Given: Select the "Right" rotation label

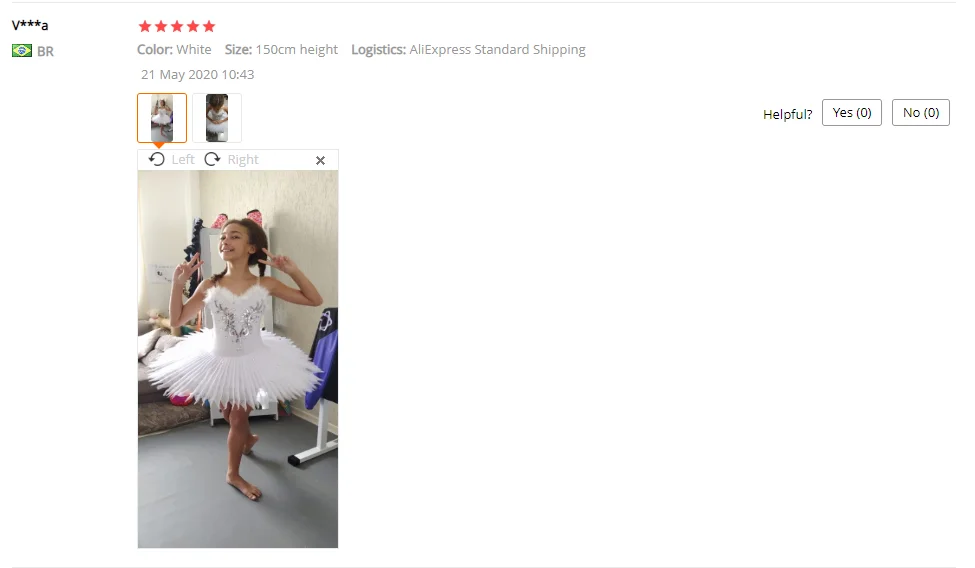Looking at the screenshot, I should (x=243, y=160).
